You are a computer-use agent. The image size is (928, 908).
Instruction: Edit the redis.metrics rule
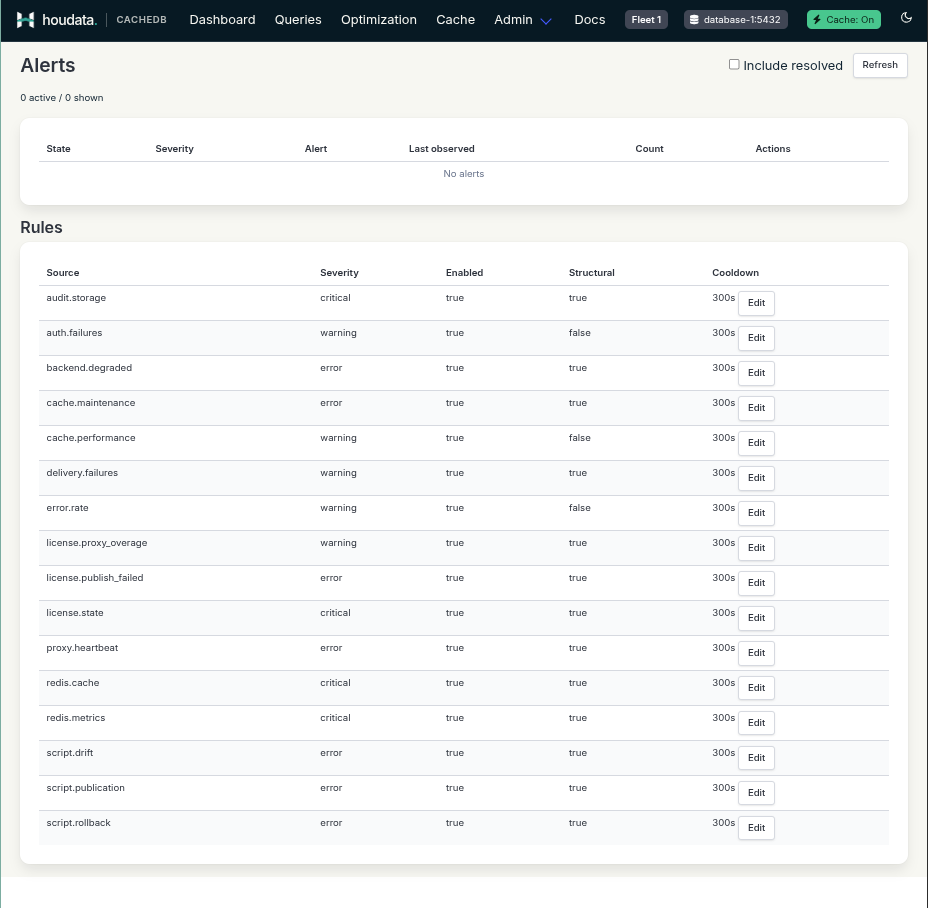click(x=756, y=722)
